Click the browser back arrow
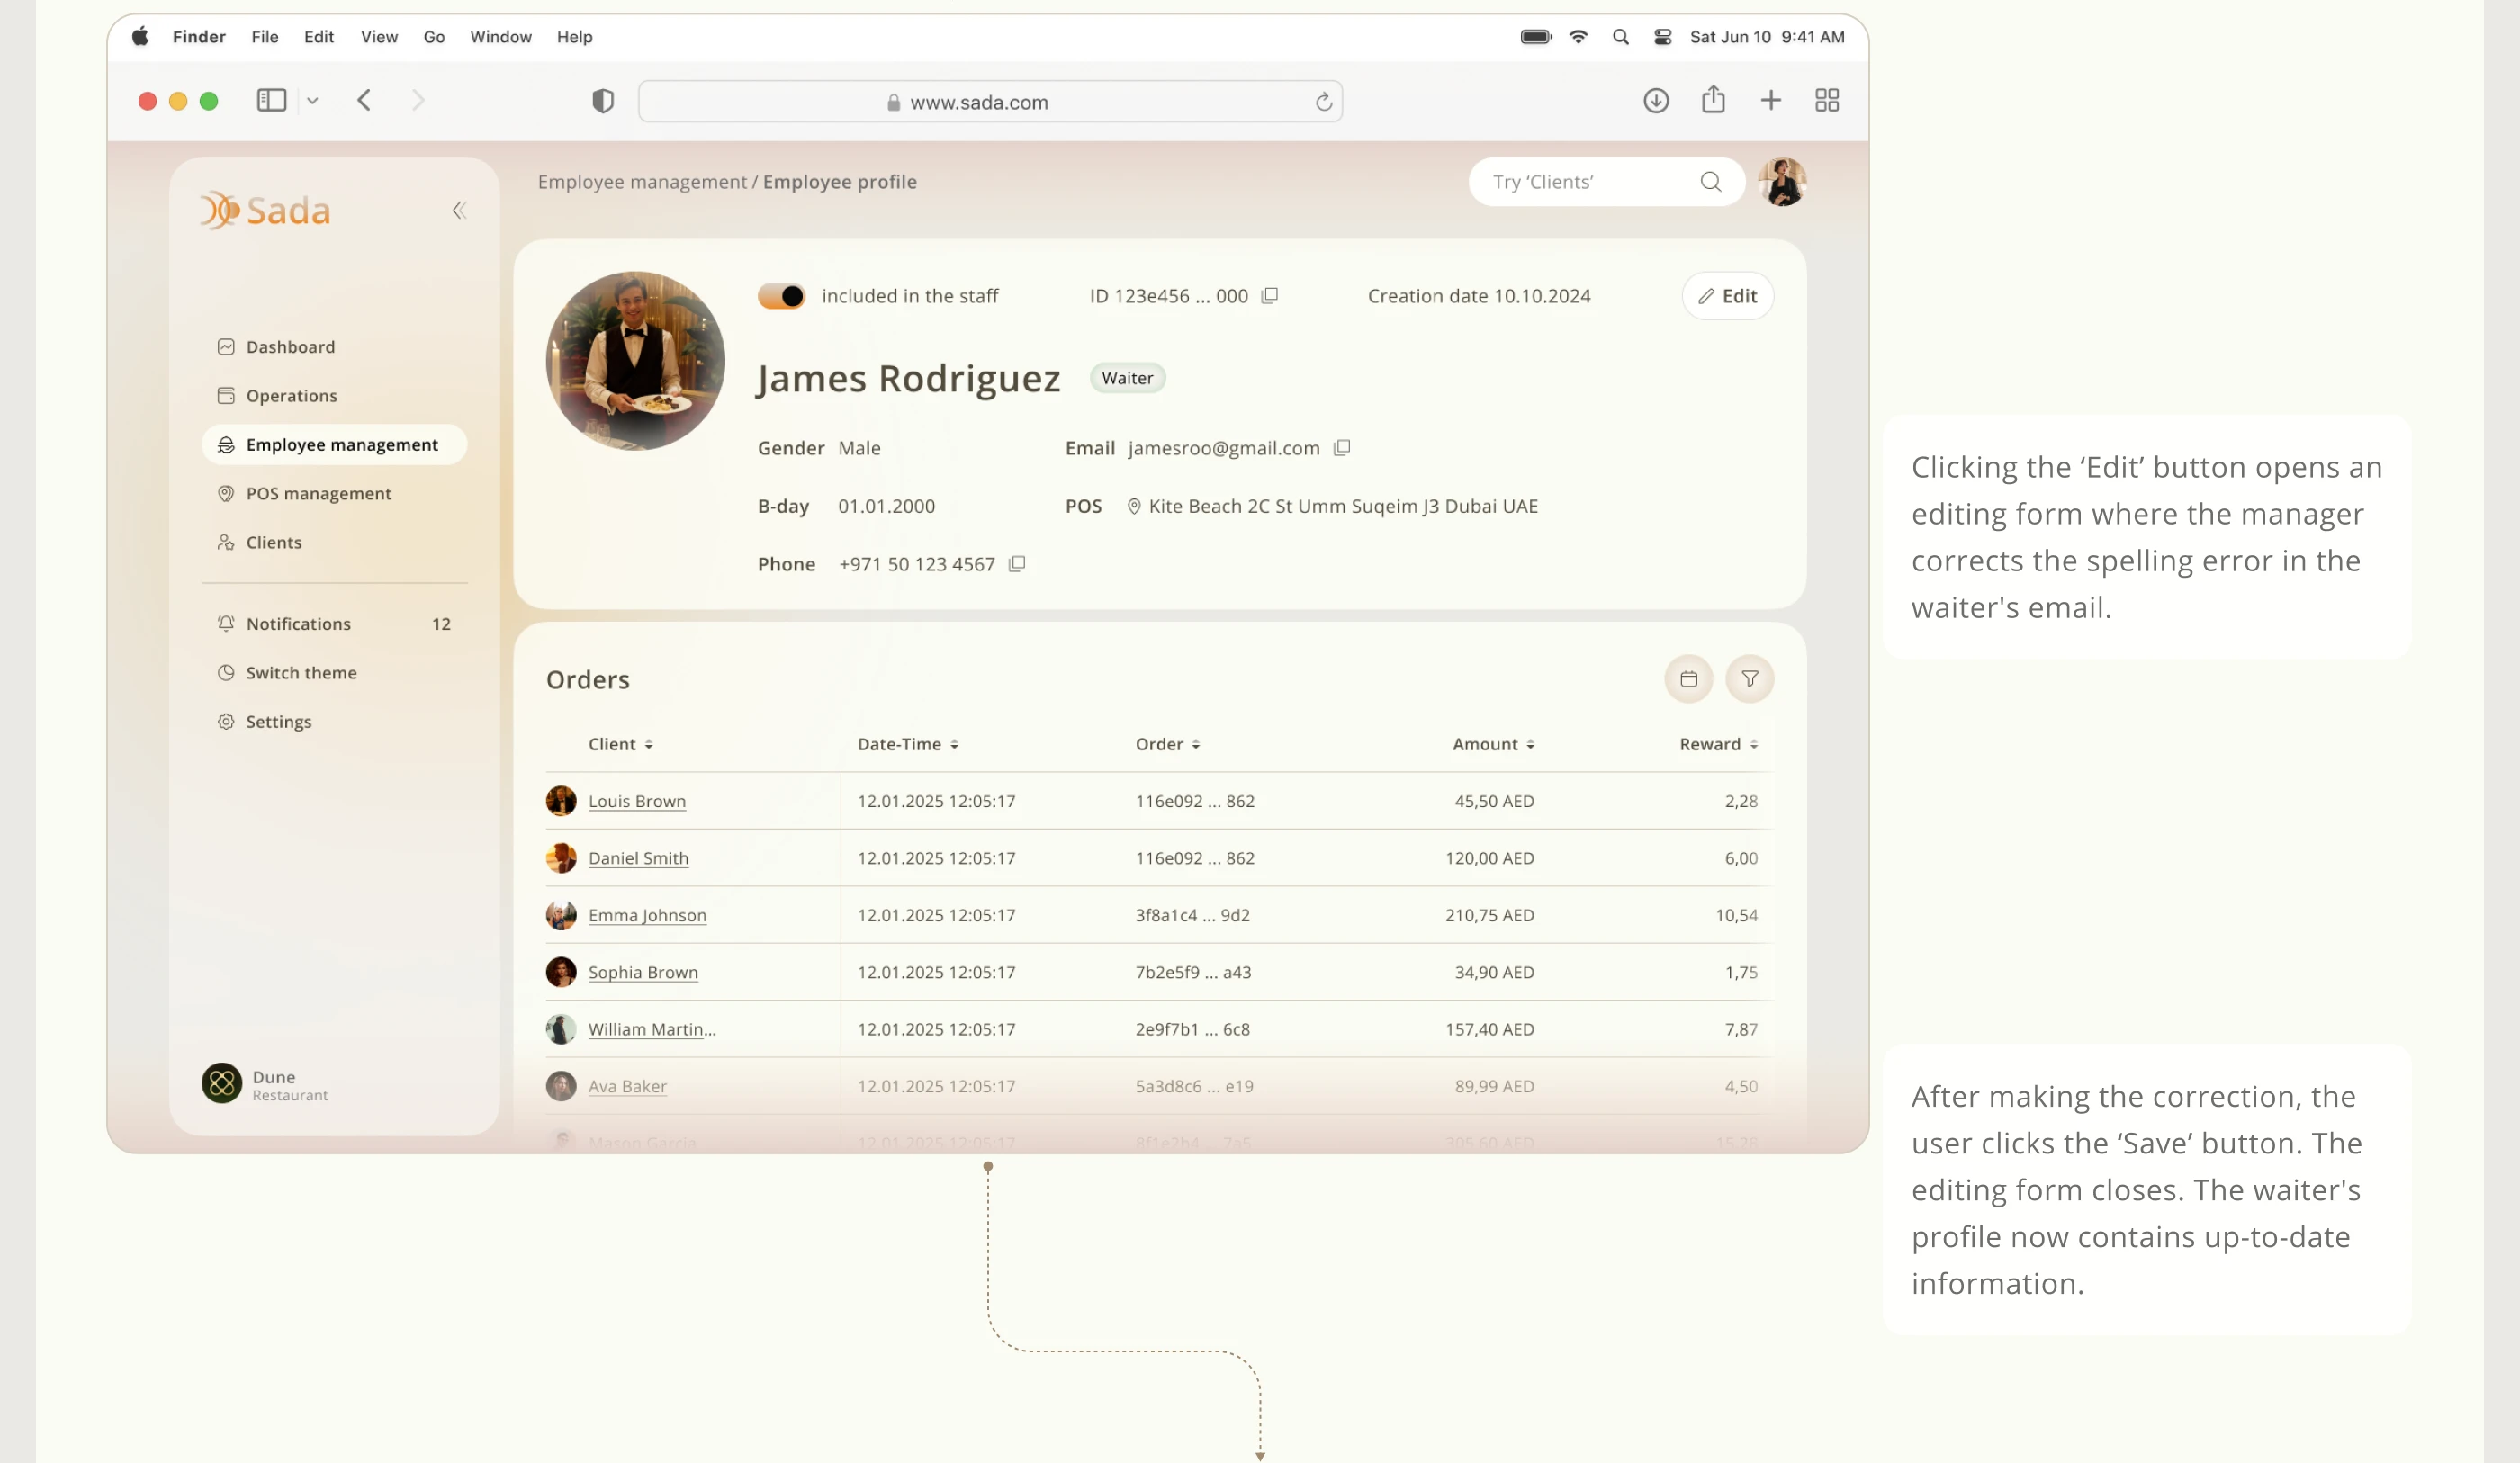The image size is (2520, 1463). pyautogui.click(x=364, y=101)
